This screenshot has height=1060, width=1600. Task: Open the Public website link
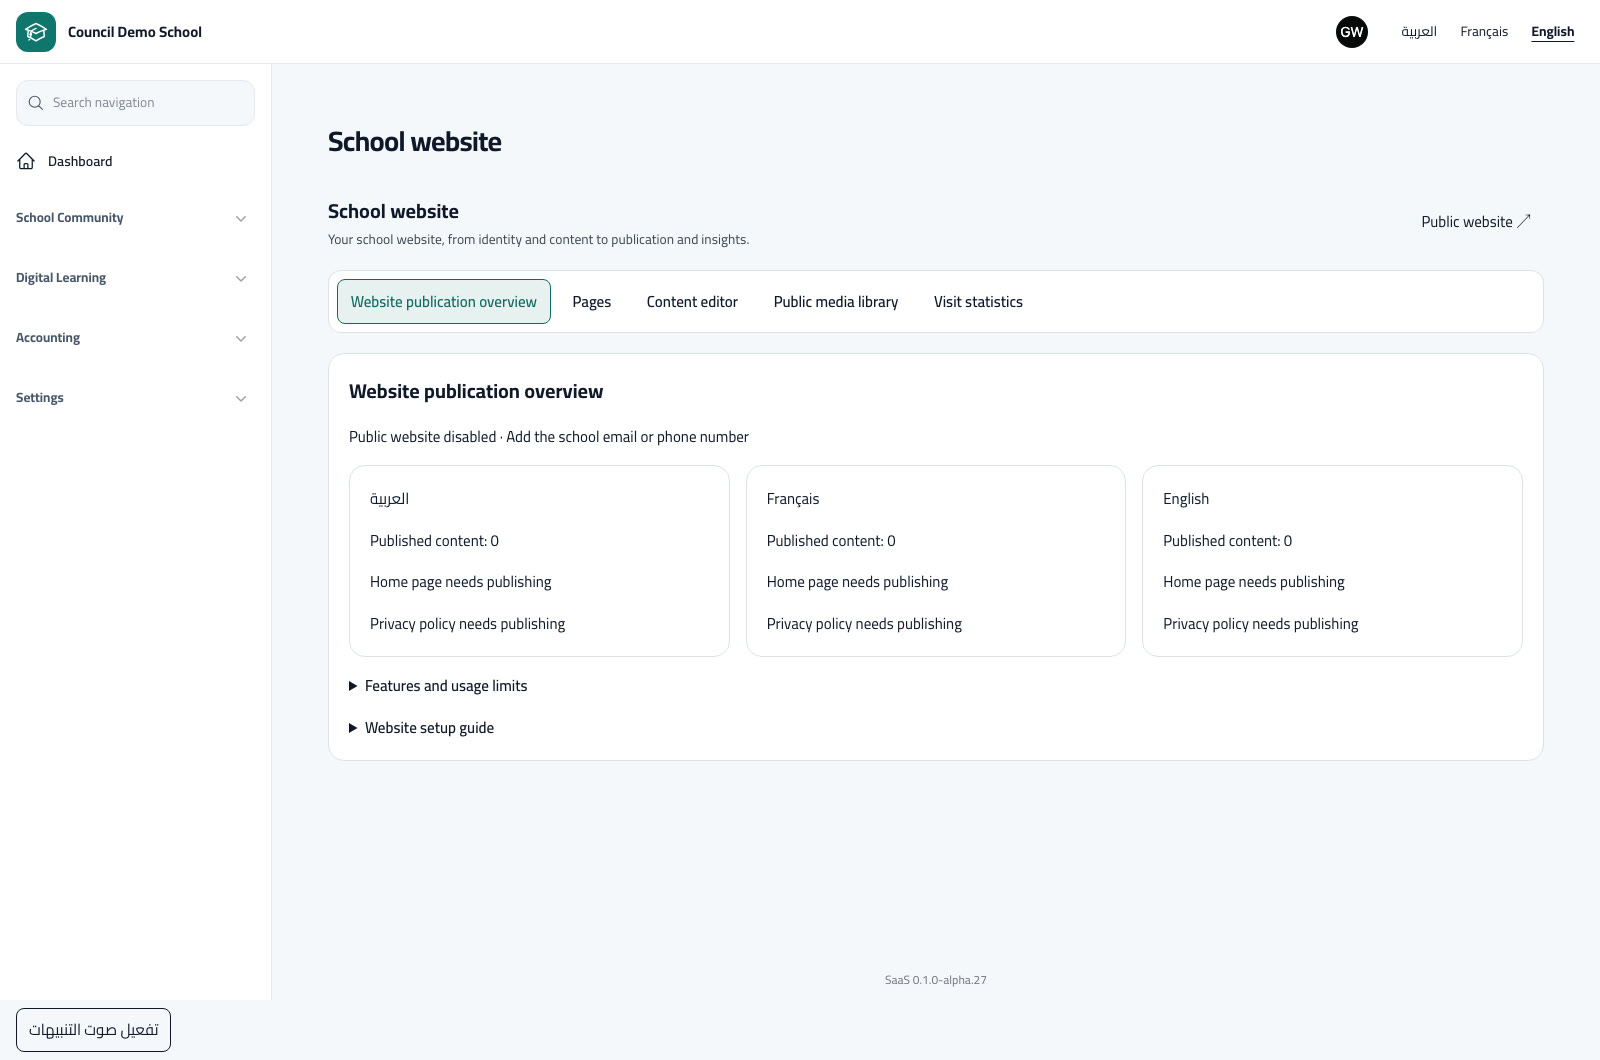1476,222
